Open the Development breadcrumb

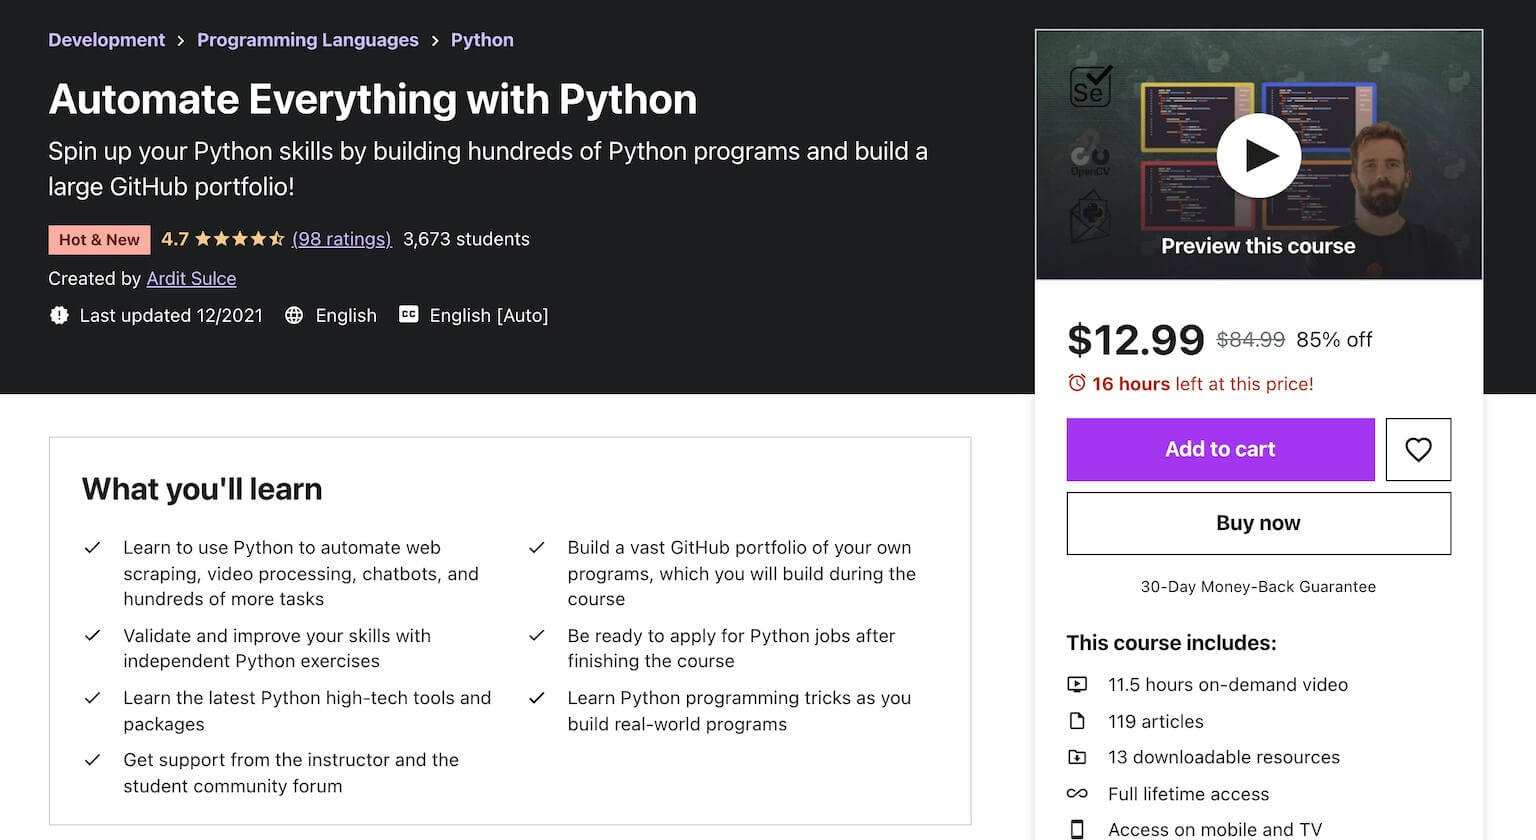click(x=106, y=40)
